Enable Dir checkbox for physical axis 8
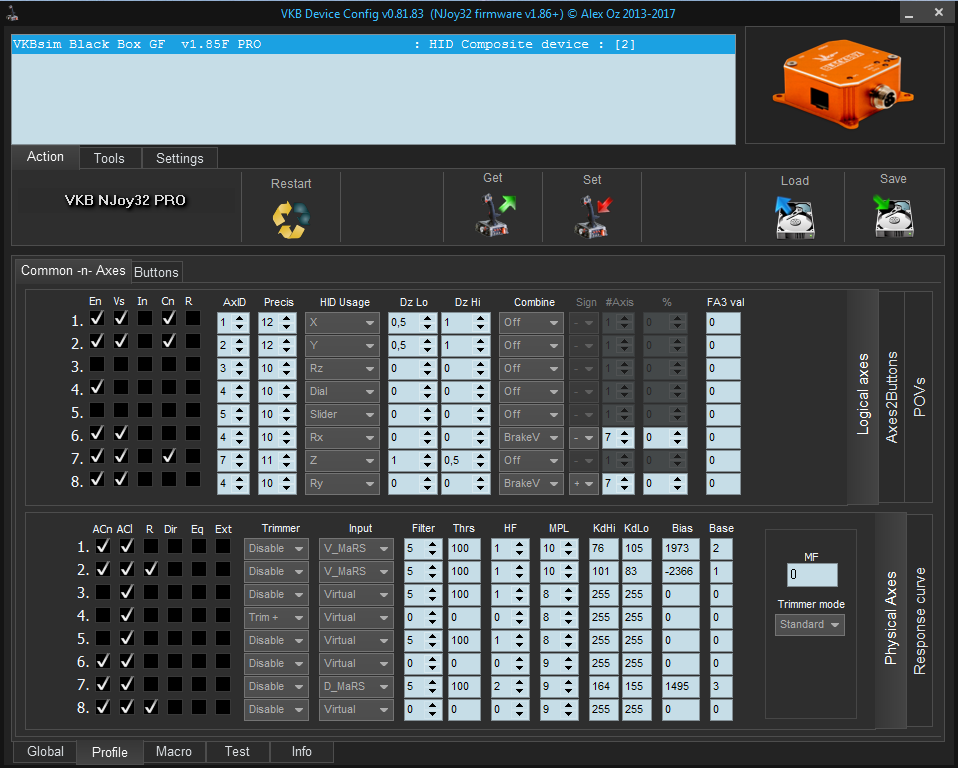Viewport: 958px width, 768px height. pyautogui.click(x=175, y=708)
